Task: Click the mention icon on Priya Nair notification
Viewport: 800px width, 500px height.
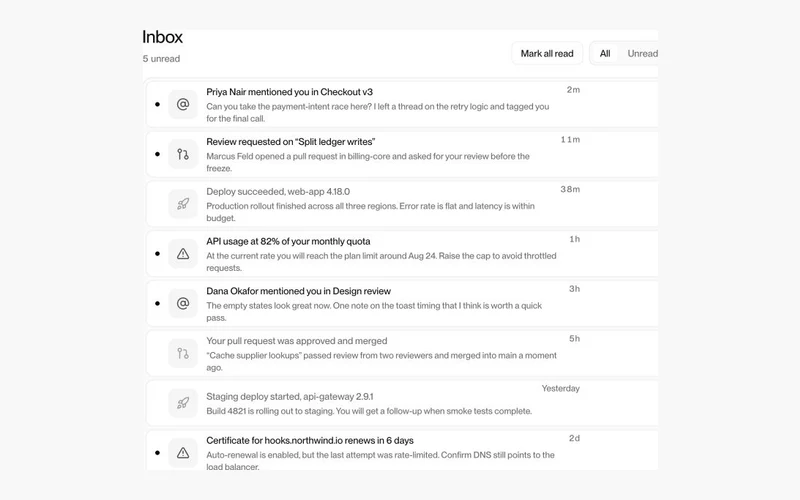Action: pyautogui.click(x=183, y=104)
